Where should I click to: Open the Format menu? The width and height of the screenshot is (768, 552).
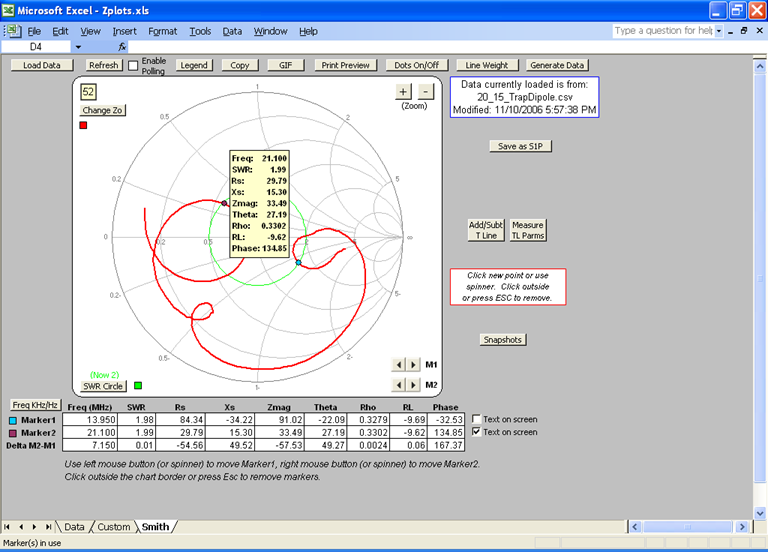point(162,31)
